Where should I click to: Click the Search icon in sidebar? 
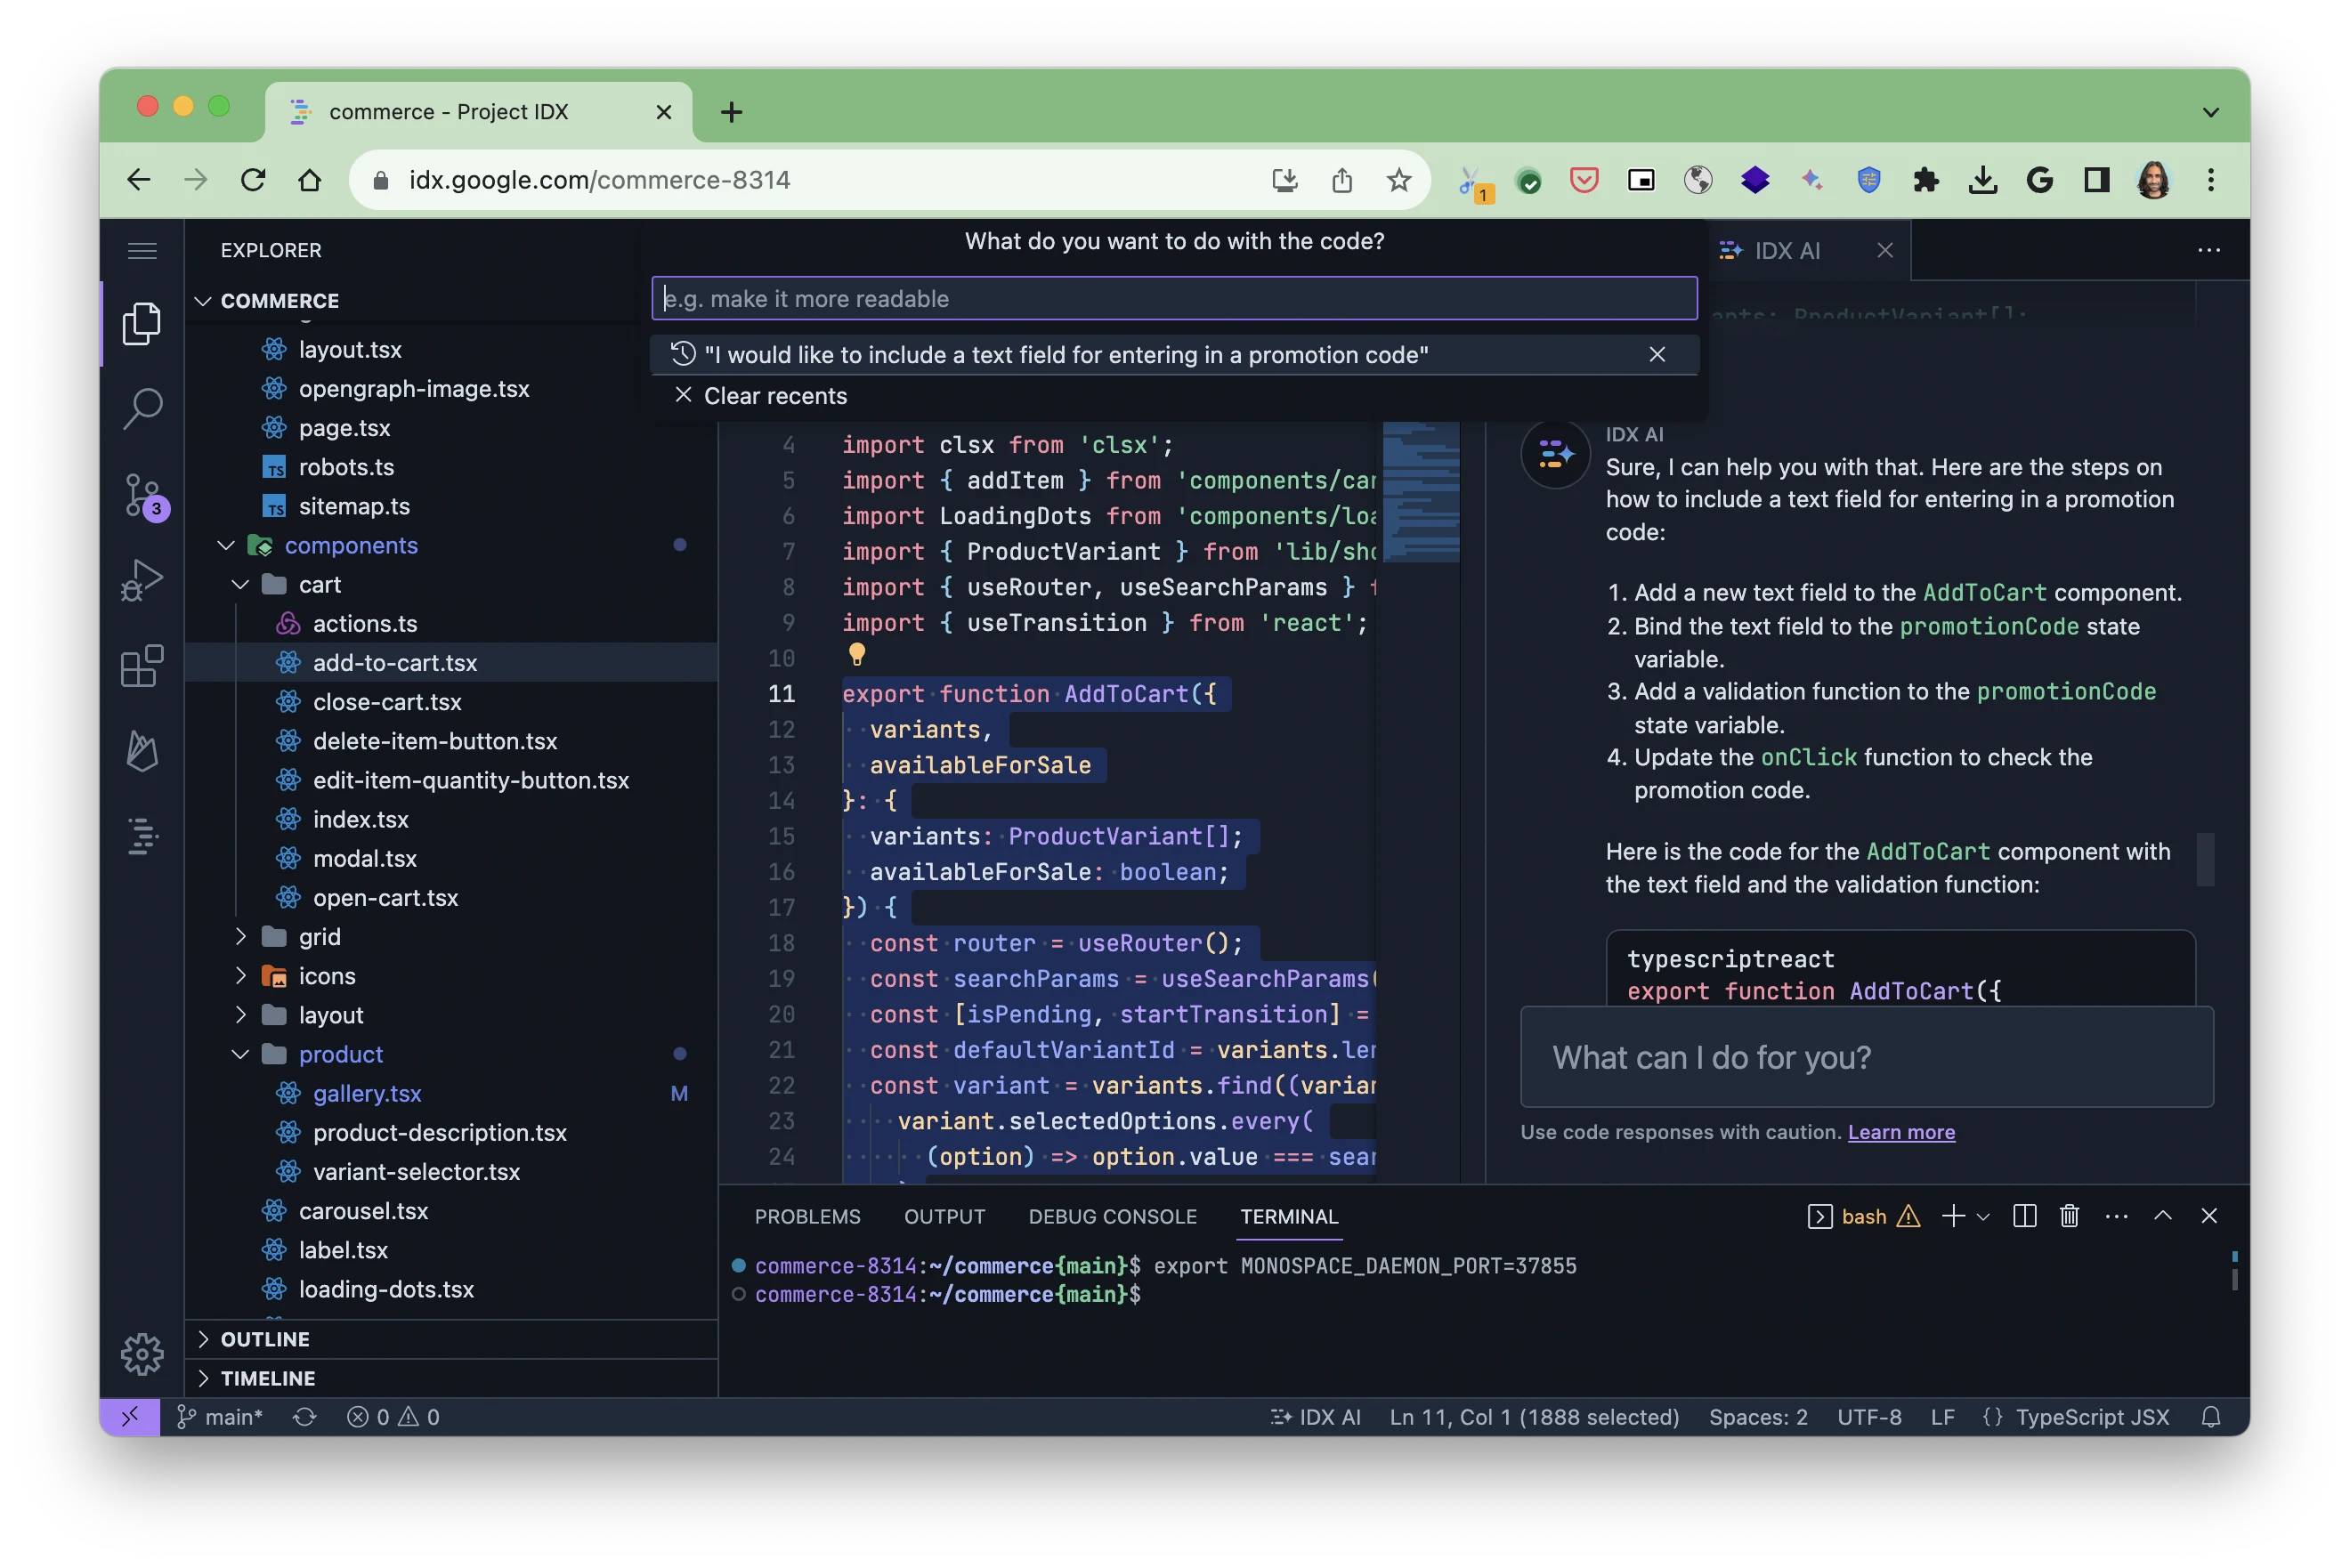[145, 408]
